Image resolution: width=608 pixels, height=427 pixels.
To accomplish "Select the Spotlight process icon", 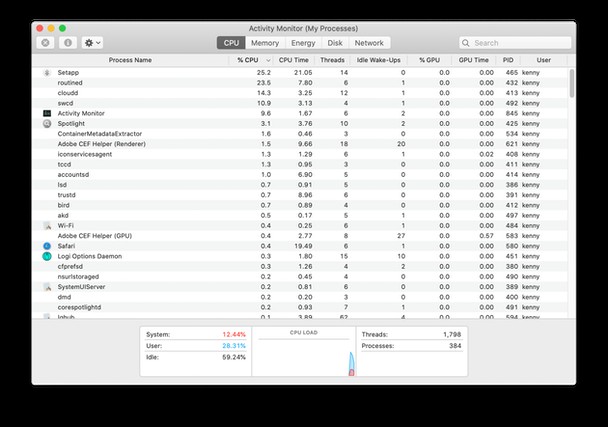I will coord(47,124).
